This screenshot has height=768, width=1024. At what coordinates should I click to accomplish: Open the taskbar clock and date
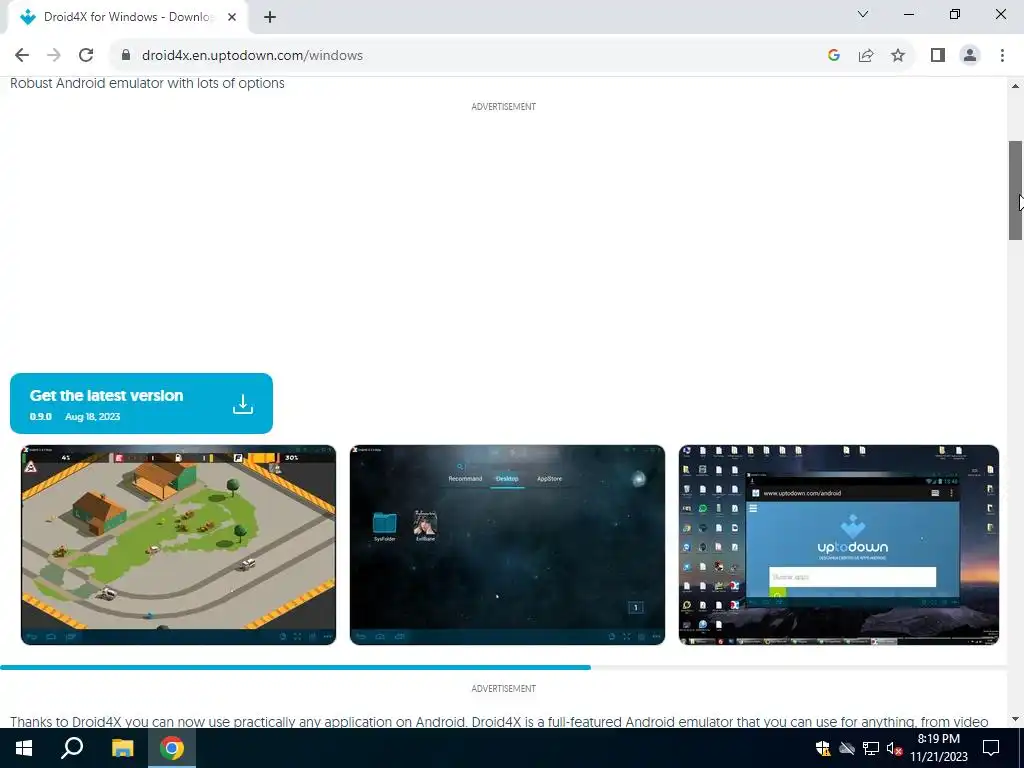point(938,748)
